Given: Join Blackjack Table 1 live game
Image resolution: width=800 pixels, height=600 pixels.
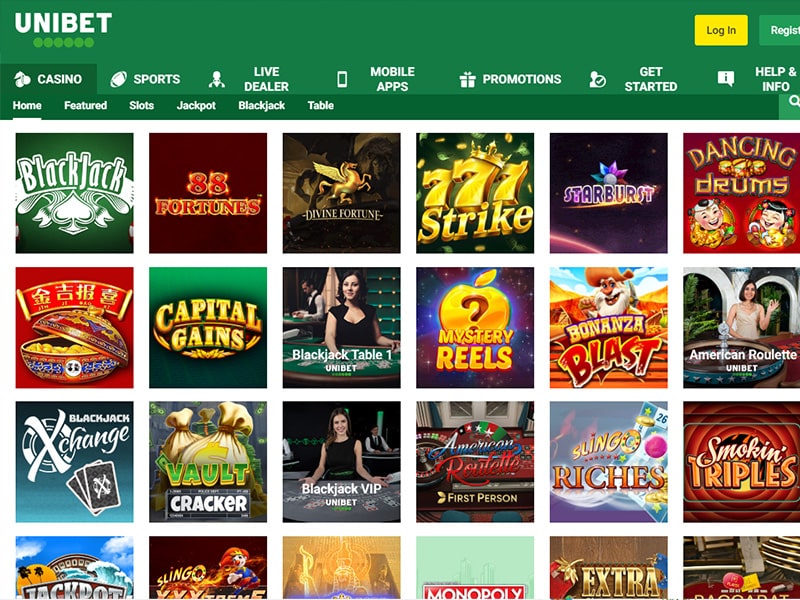Looking at the screenshot, I should coord(342,328).
